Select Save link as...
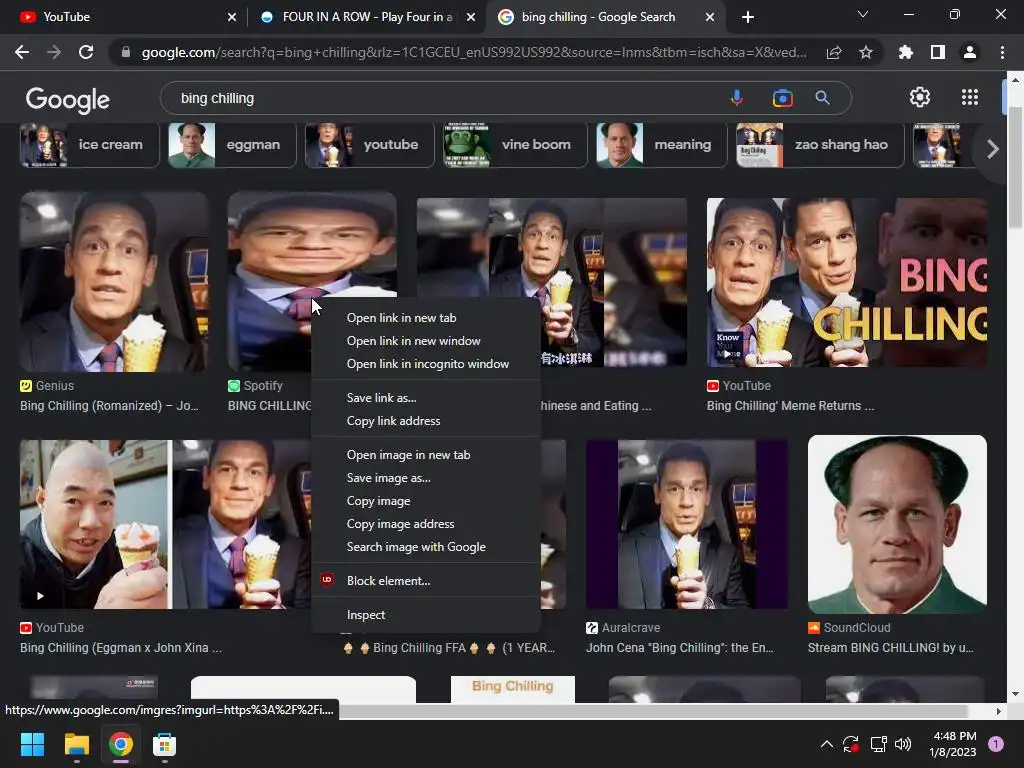This screenshot has width=1024, height=768. tap(426, 398)
